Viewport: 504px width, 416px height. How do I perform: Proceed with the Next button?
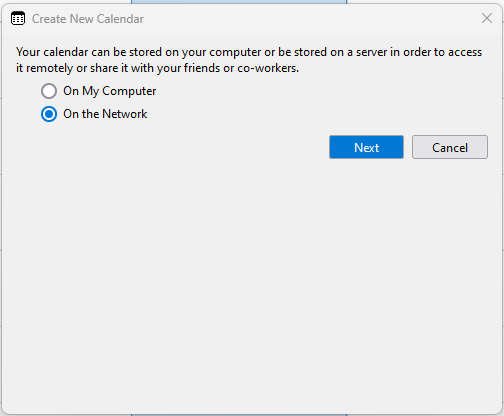(x=366, y=147)
